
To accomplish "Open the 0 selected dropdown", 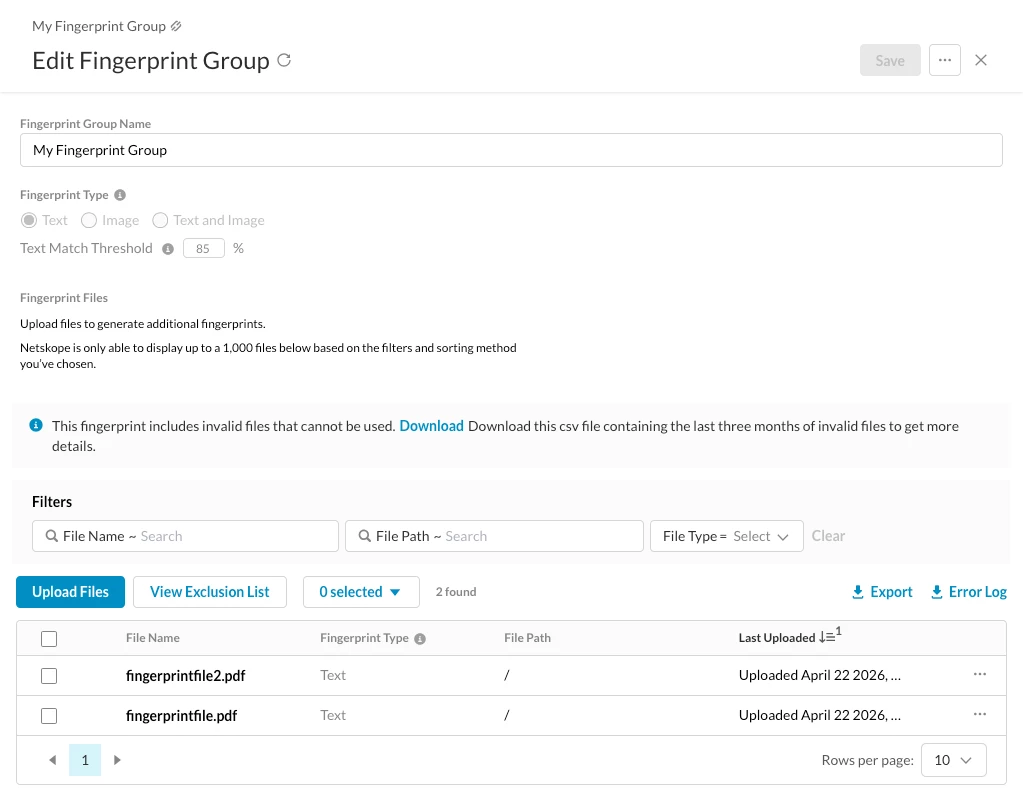I will tap(361, 592).
